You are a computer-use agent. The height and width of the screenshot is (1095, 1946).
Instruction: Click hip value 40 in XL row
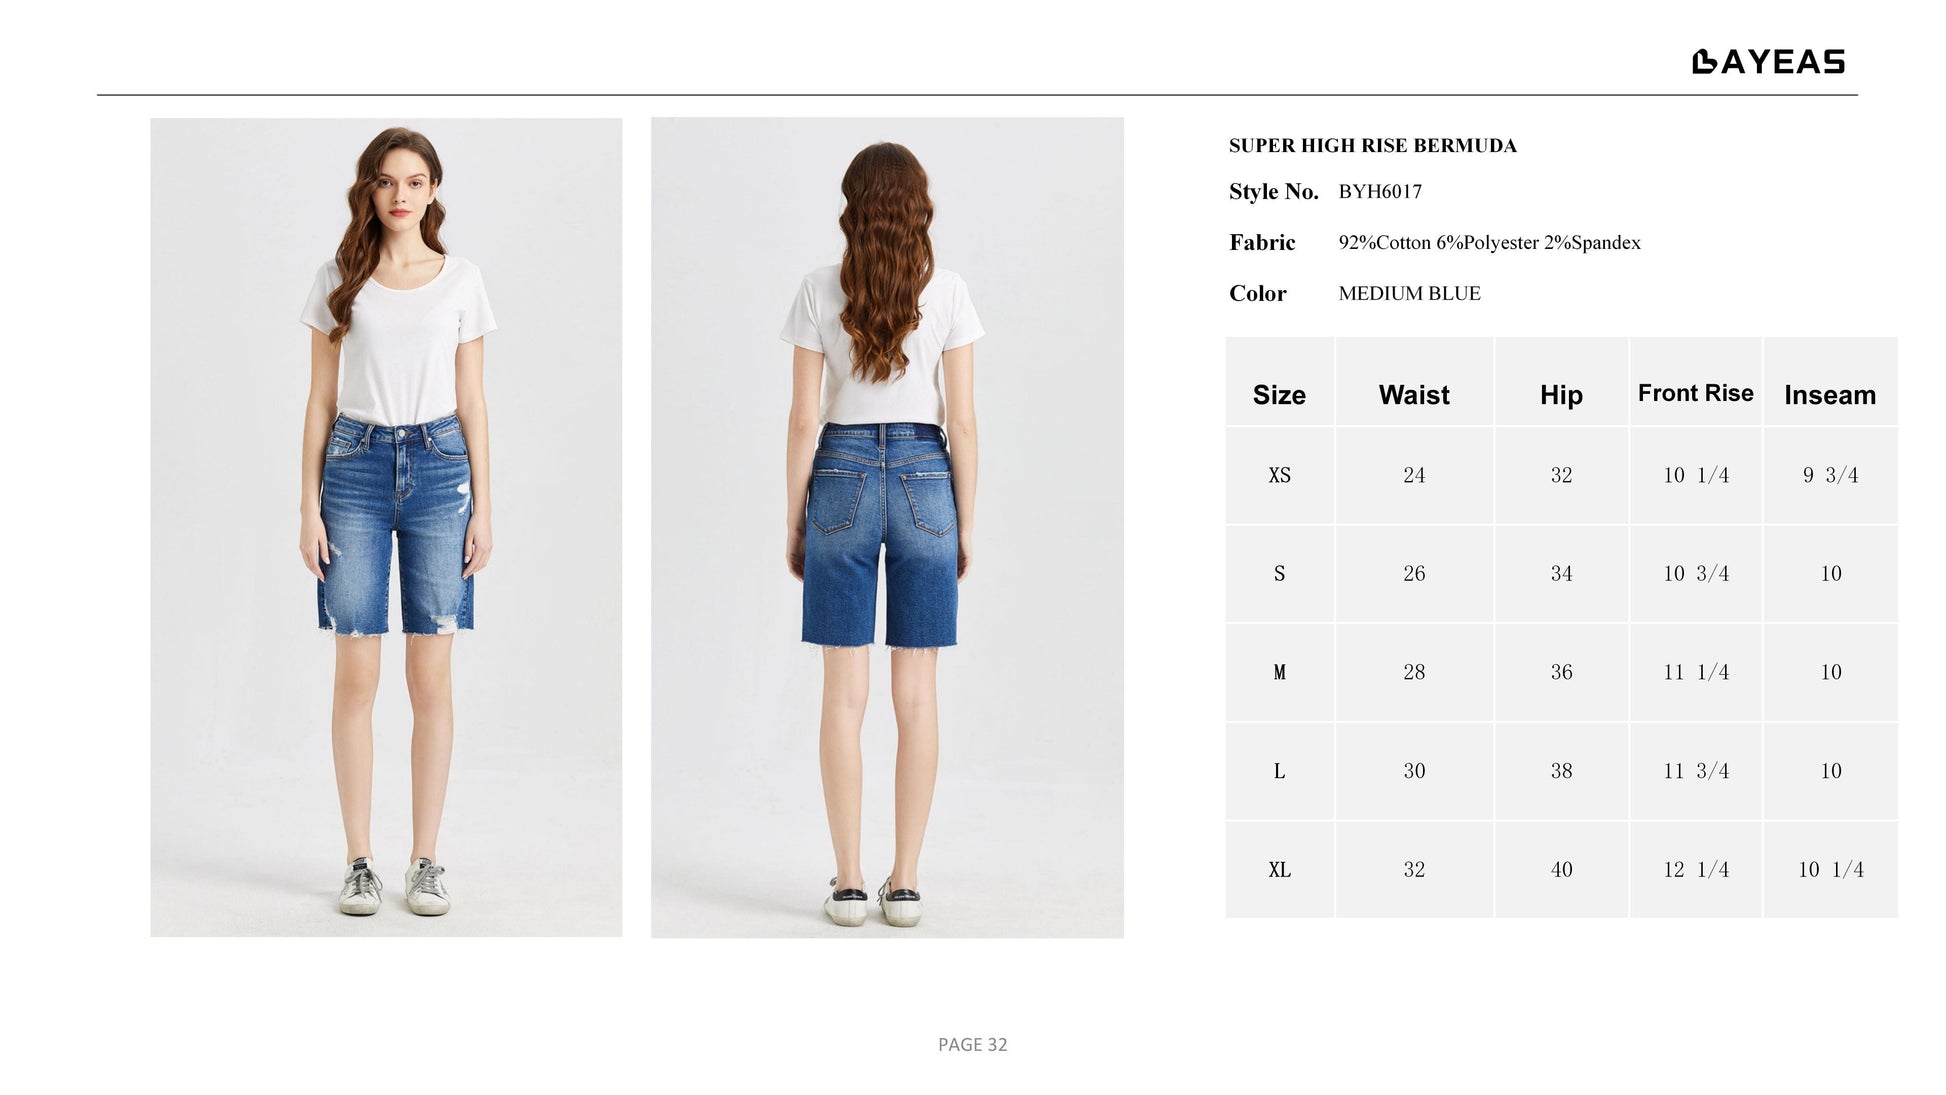[x=1561, y=870]
